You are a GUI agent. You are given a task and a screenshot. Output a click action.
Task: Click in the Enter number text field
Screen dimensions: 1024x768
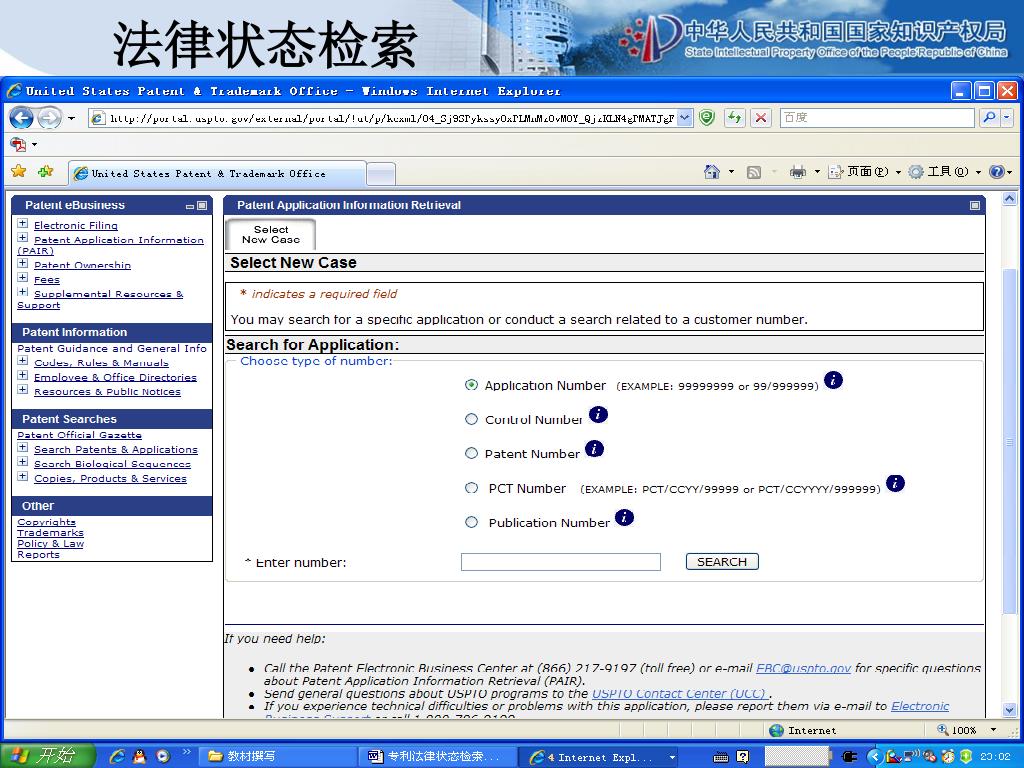point(560,562)
